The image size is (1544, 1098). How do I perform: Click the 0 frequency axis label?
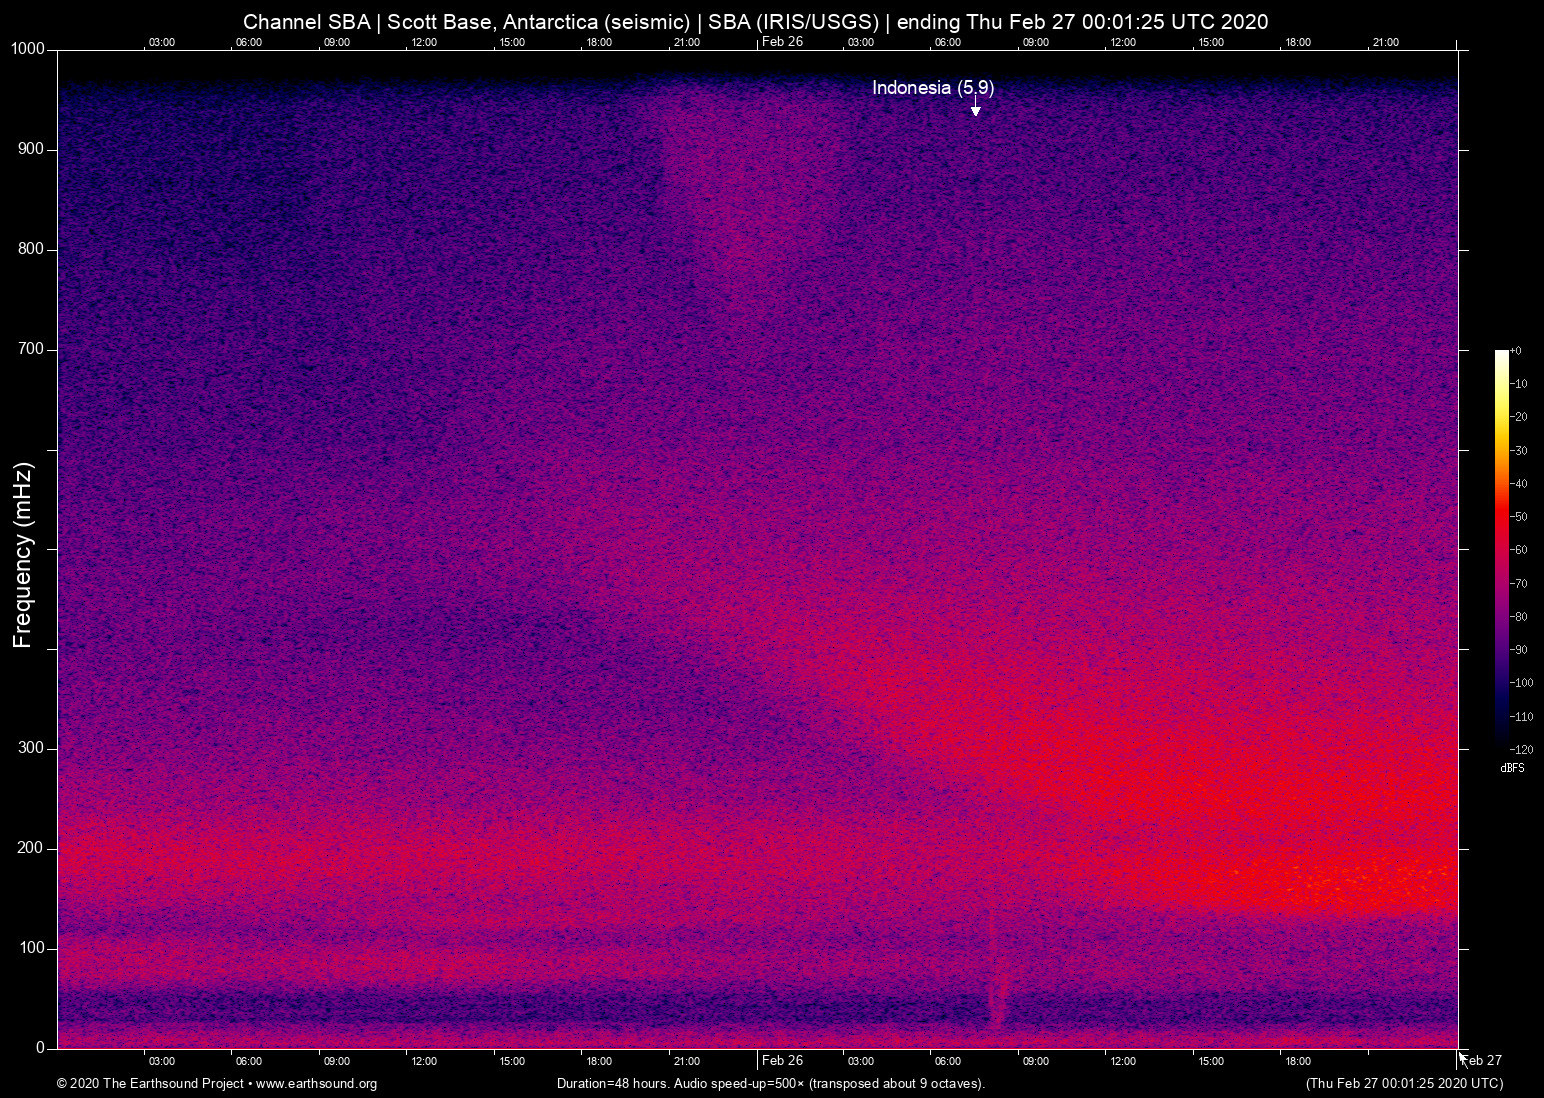click(x=41, y=1048)
